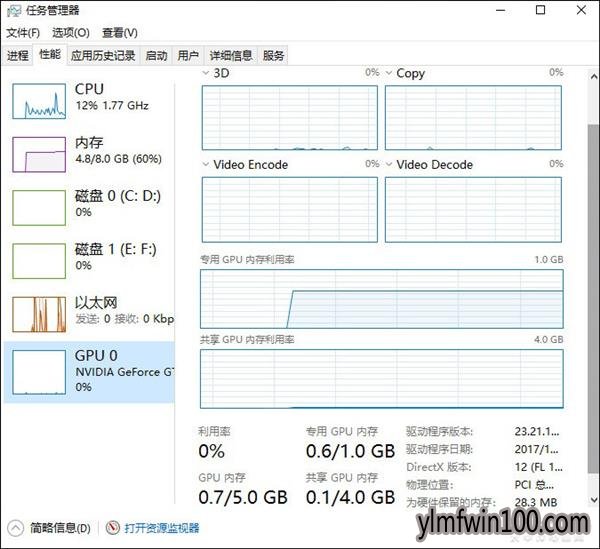The height and width of the screenshot is (549, 600).
Task: Click the 共享 GPU 内存利用率 graph
Action: [382, 379]
